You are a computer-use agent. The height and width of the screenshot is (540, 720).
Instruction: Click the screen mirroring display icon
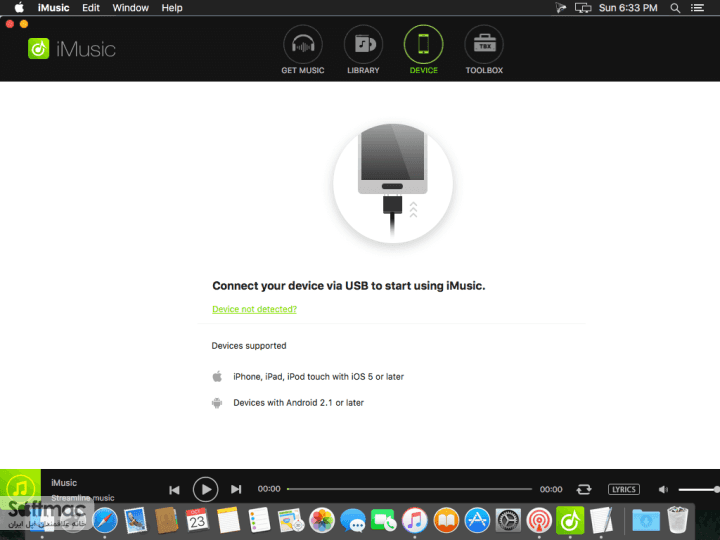pyautogui.click(x=583, y=8)
